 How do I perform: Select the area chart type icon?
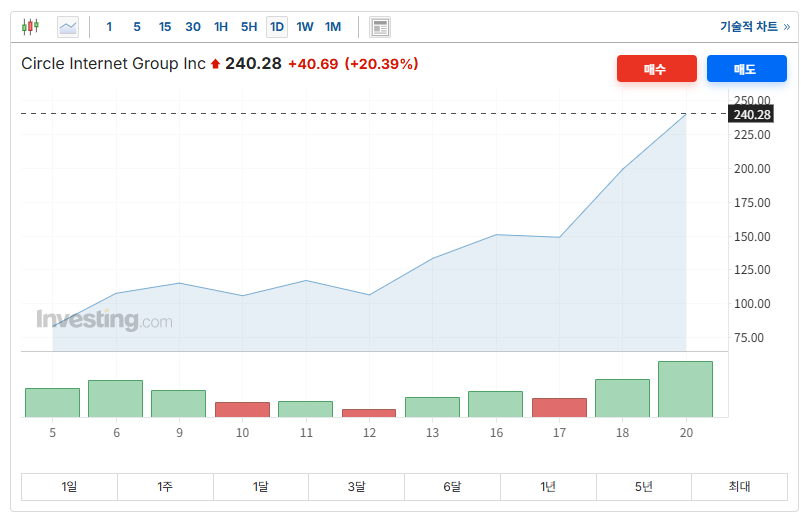(x=68, y=27)
